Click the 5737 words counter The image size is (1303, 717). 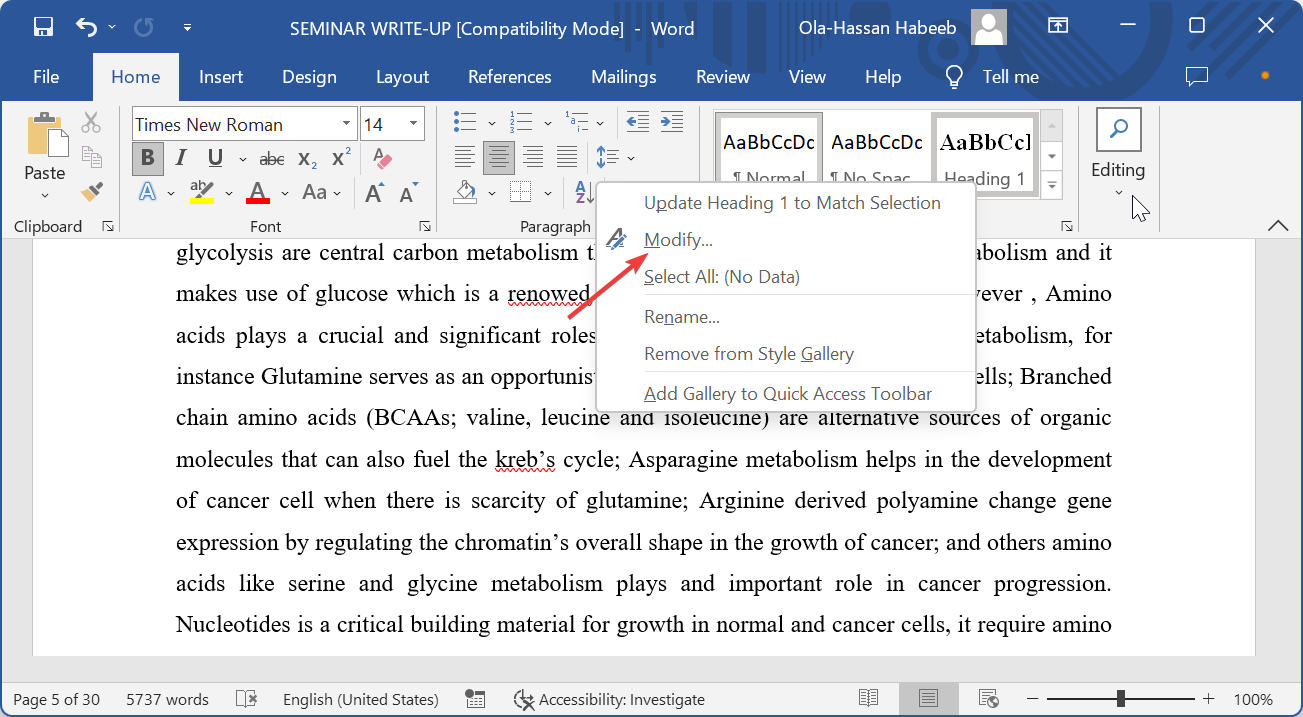pos(167,699)
